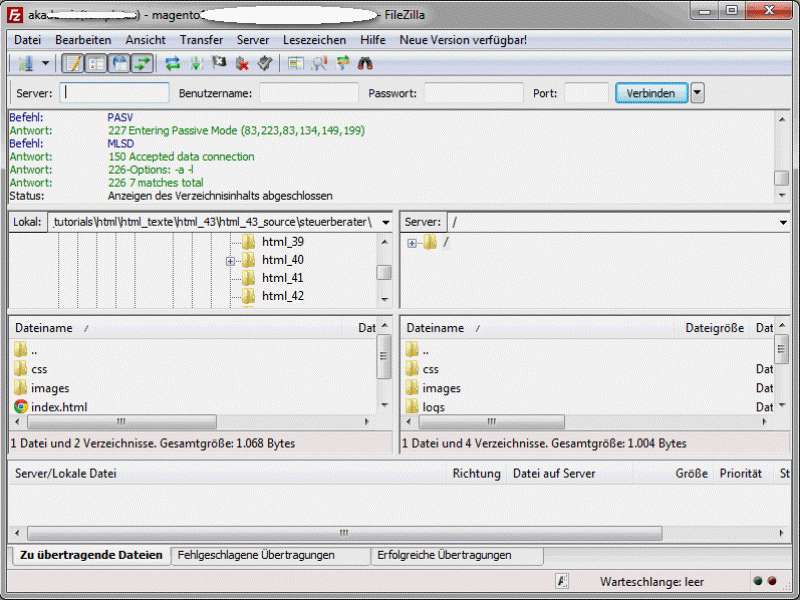
Task: Expand the html_40 folder in the local tree
Action: (230, 261)
